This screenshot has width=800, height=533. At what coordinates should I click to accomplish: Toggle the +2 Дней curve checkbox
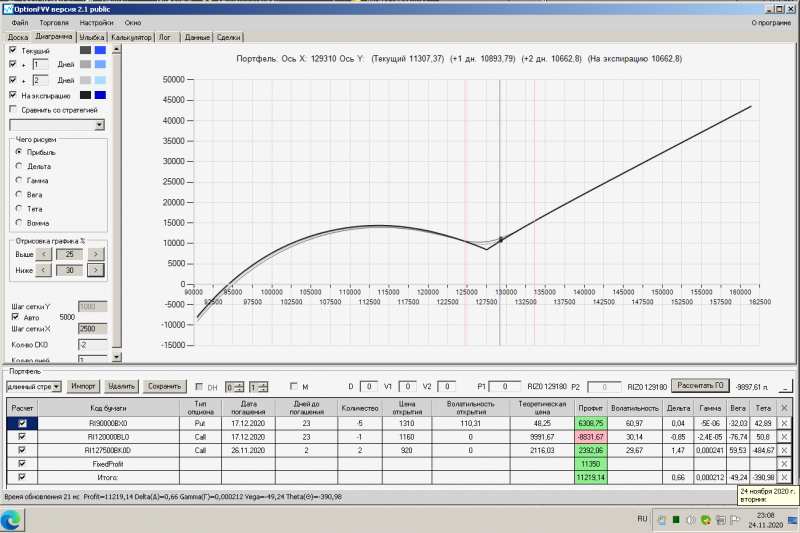tap(13, 80)
